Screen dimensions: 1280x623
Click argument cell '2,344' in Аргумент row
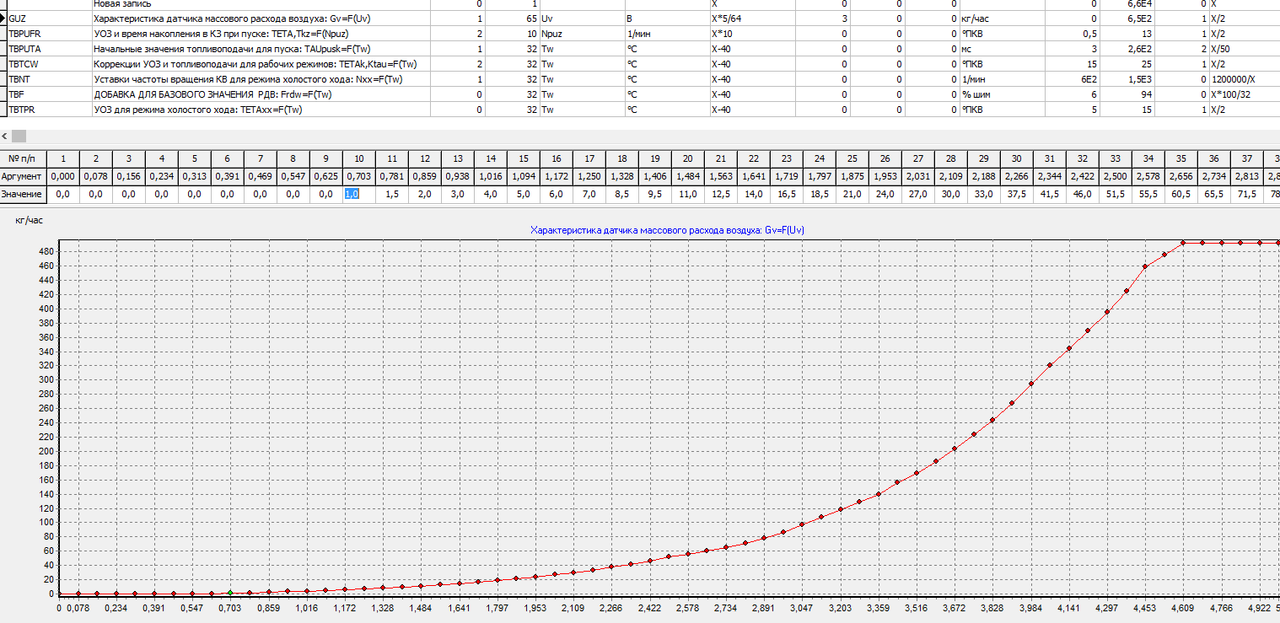[1049, 176]
